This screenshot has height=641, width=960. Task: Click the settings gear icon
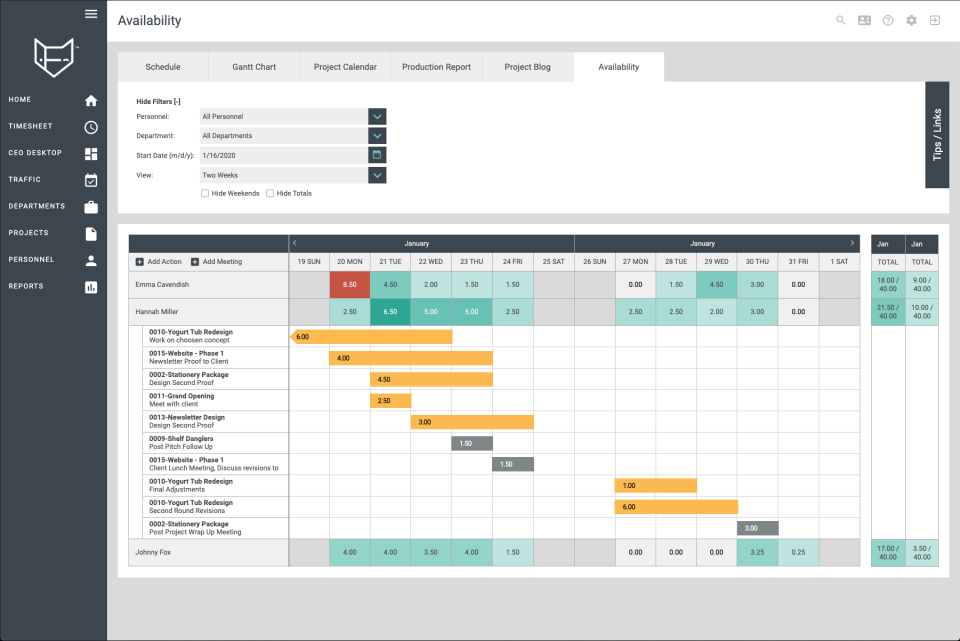[911, 20]
